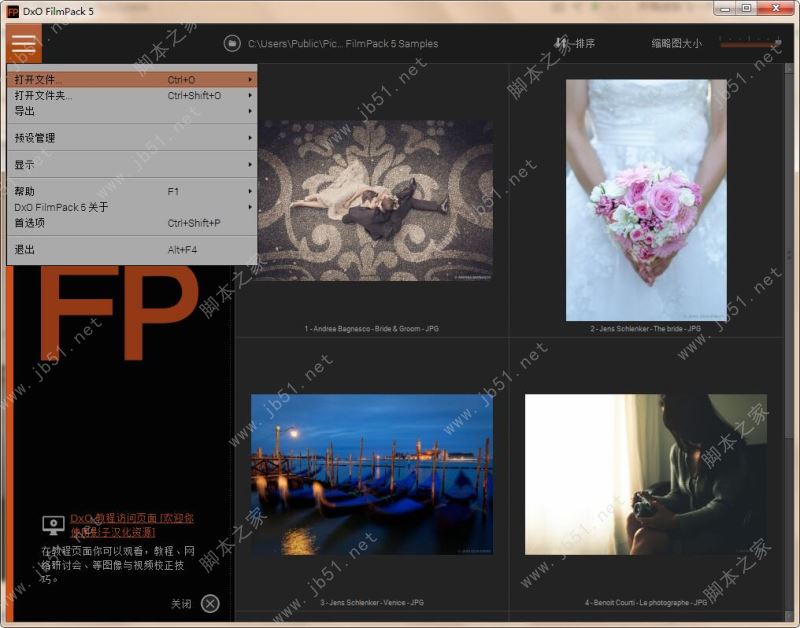The height and width of the screenshot is (628, 800).
Task: Click the sort arrows icon
Action: [562, 43]
